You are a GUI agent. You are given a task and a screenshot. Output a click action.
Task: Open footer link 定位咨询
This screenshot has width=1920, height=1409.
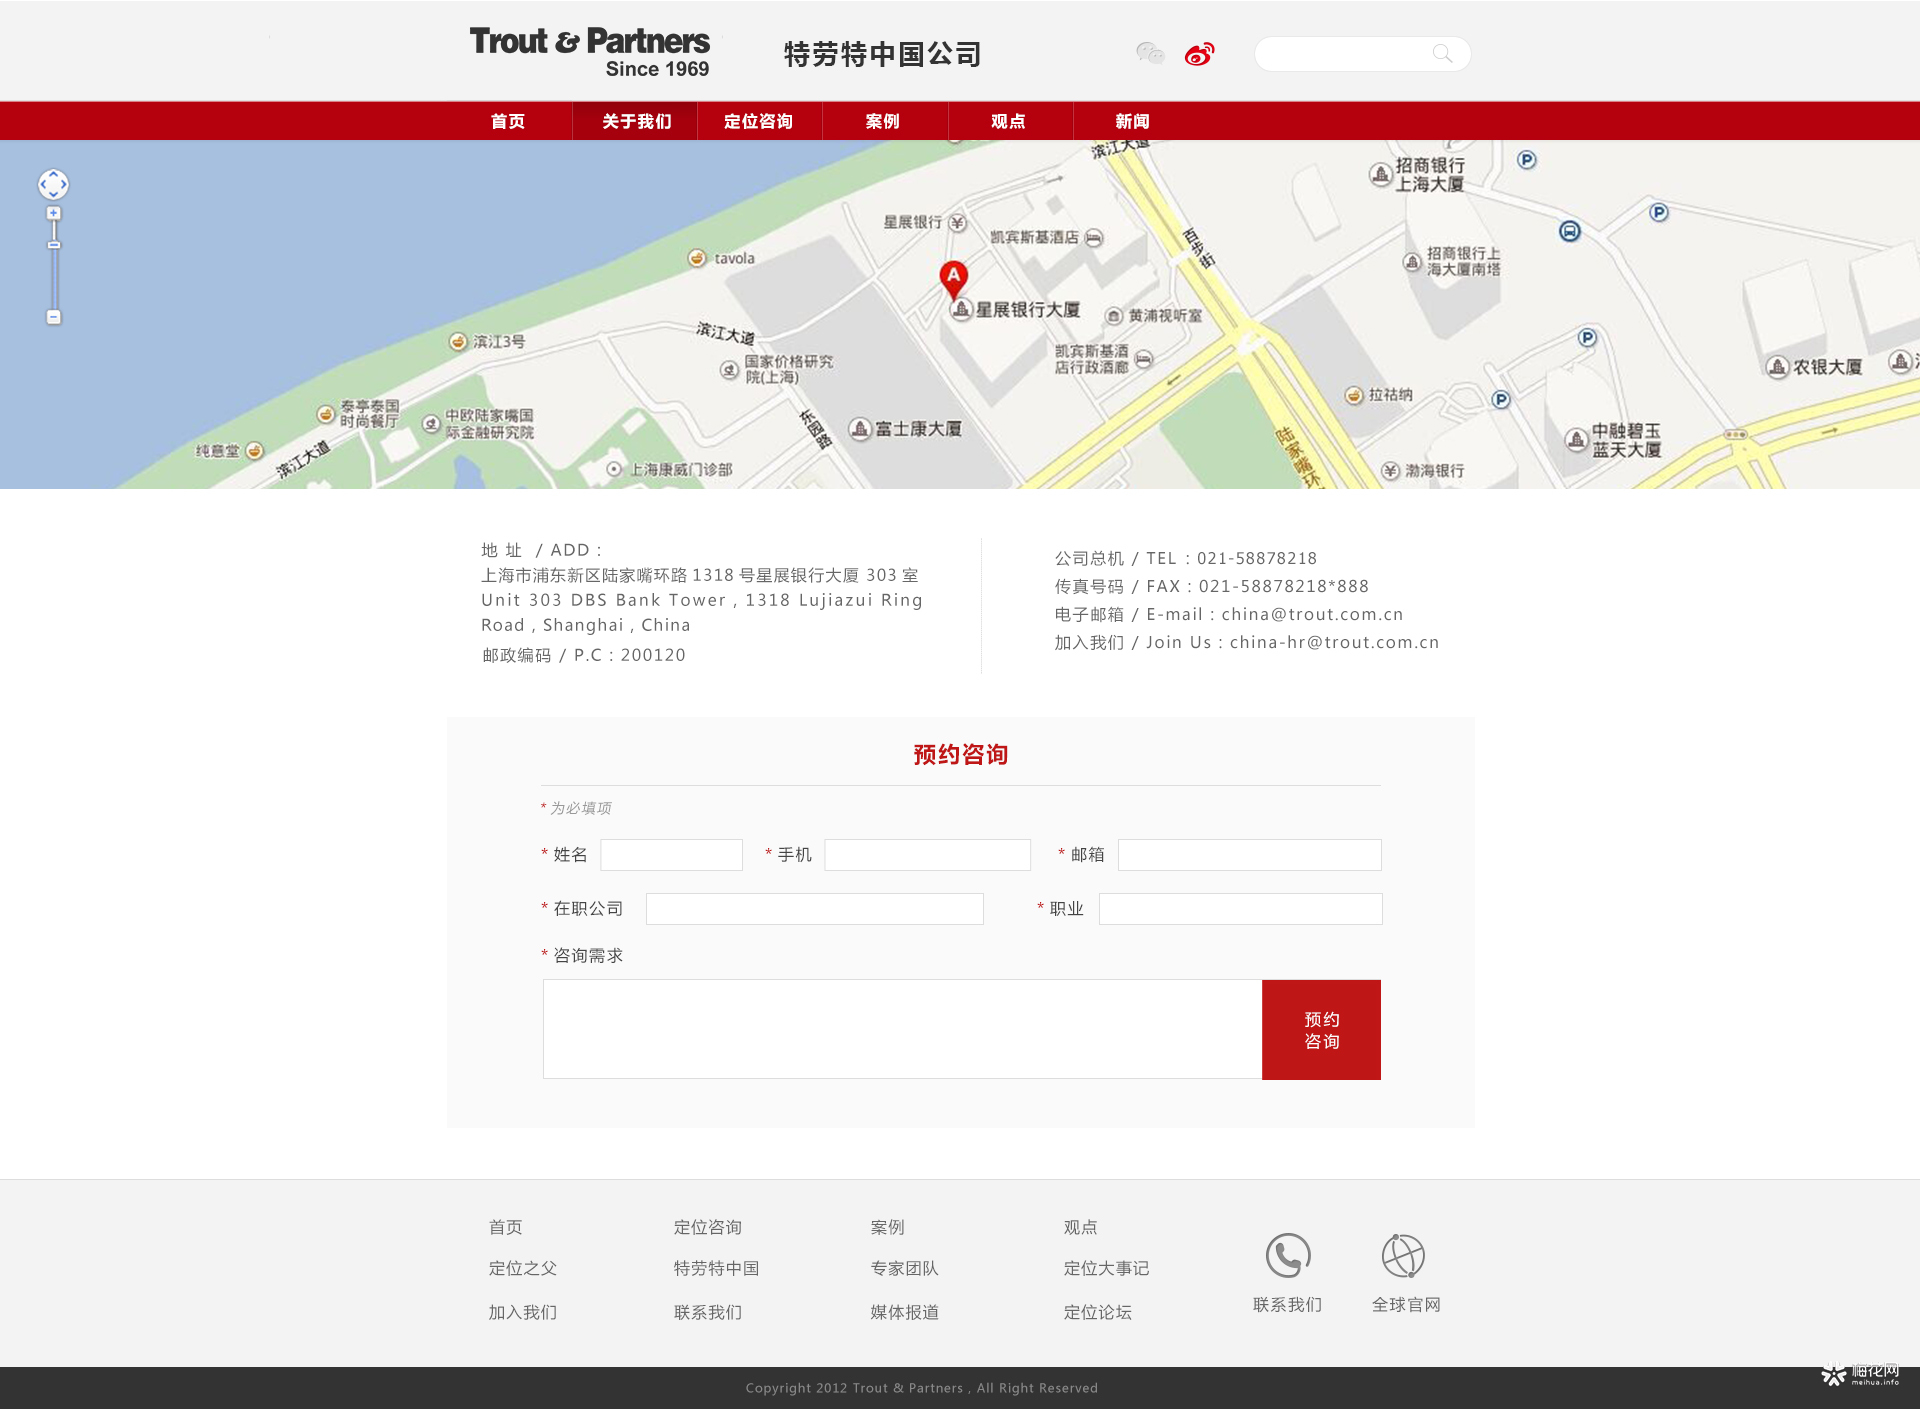(x=707, y=1227)
